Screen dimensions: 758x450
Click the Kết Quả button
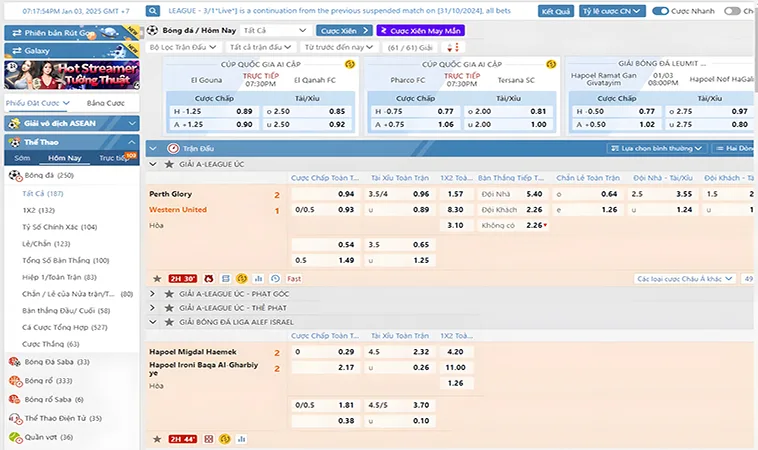555,11
